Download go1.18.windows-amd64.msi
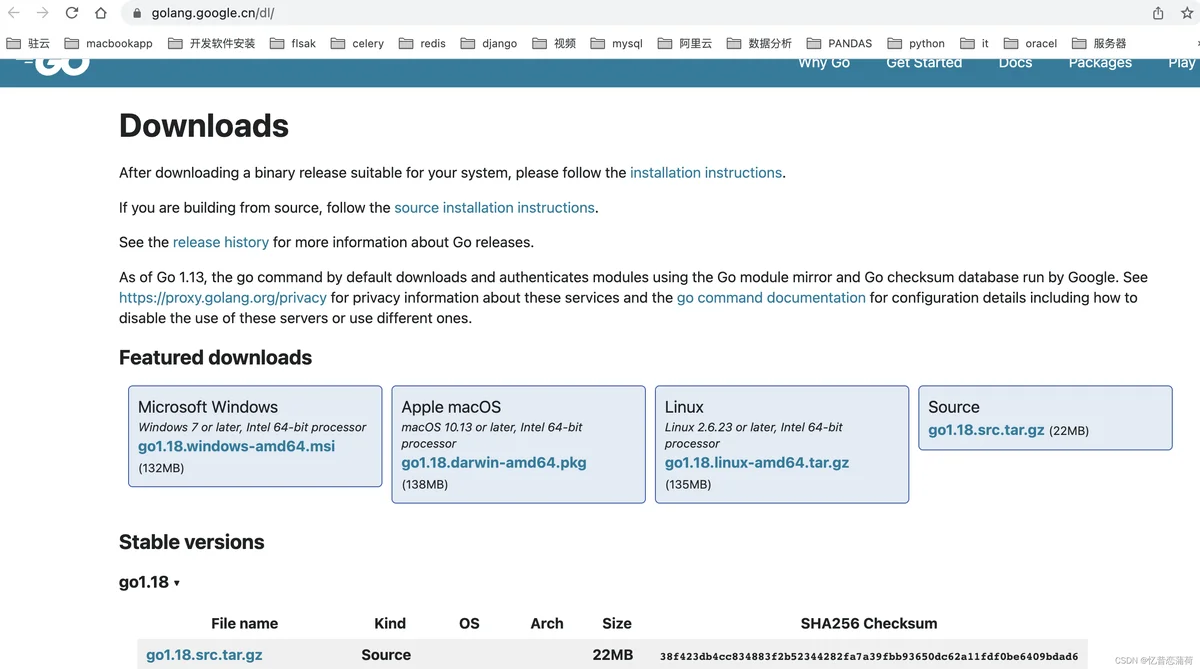This screenshot has height=669, width=1200. click(x=236, y=446)
